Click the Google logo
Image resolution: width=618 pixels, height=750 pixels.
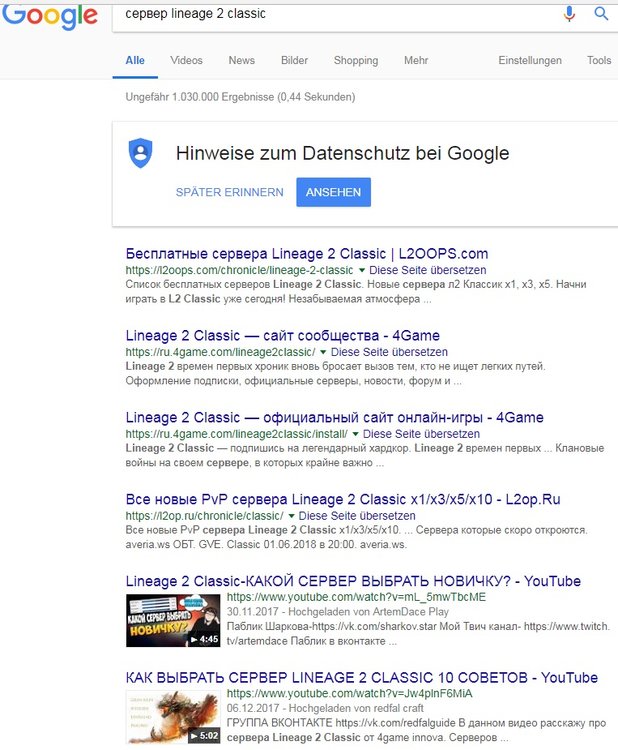[50, 16]
